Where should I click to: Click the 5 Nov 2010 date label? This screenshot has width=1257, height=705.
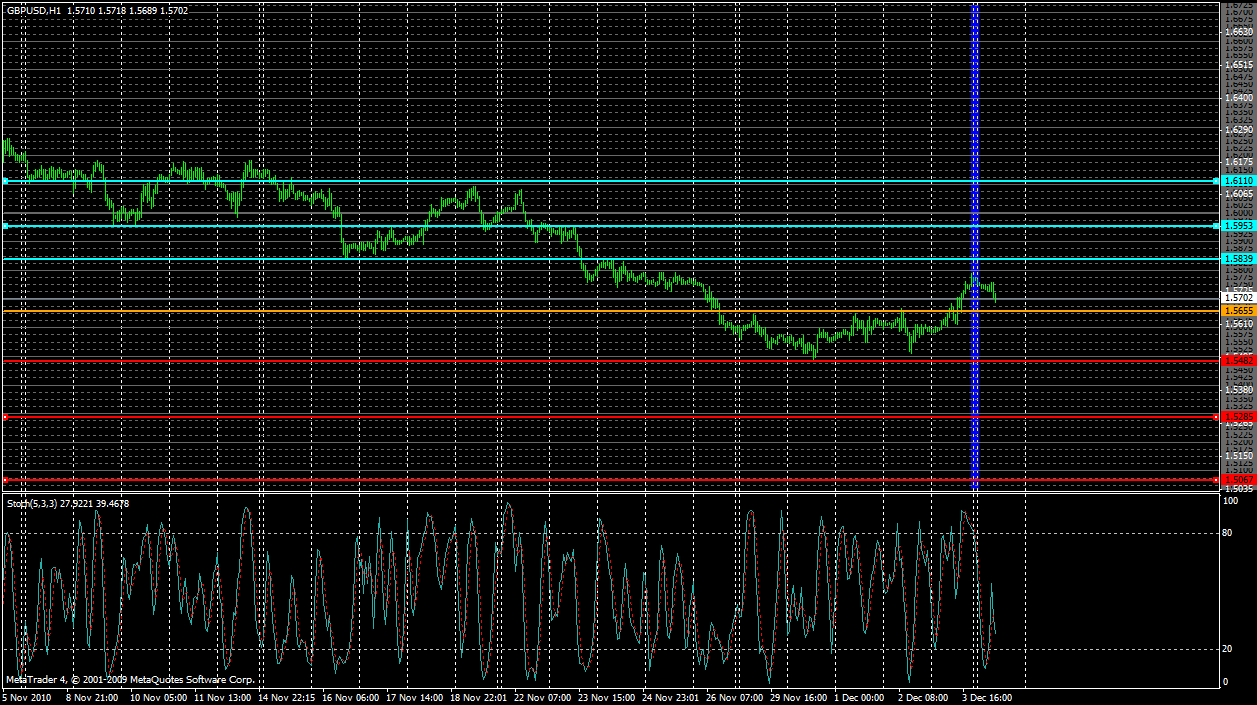click(x=27, y=696)
